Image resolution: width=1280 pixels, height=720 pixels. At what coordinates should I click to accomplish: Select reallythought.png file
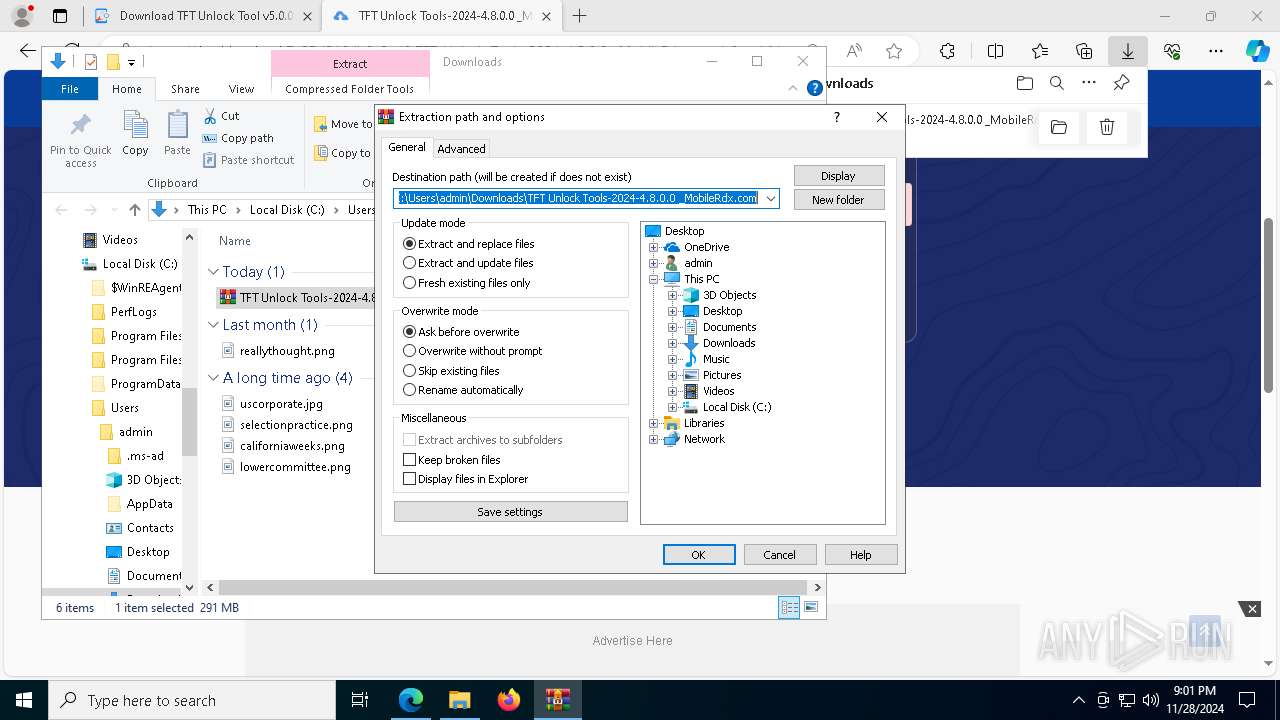tap(287, 351)
